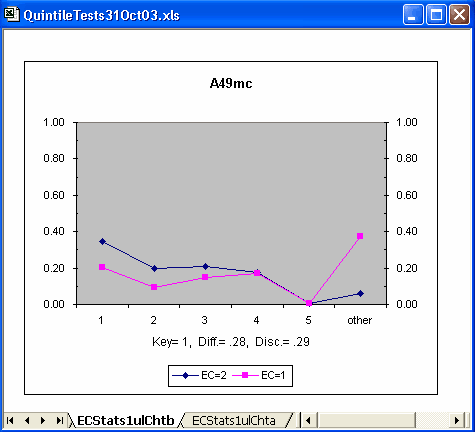Screen dimensions: 475x432
Task: Click the Excel workbook icon in title bar
Action: 11,15
